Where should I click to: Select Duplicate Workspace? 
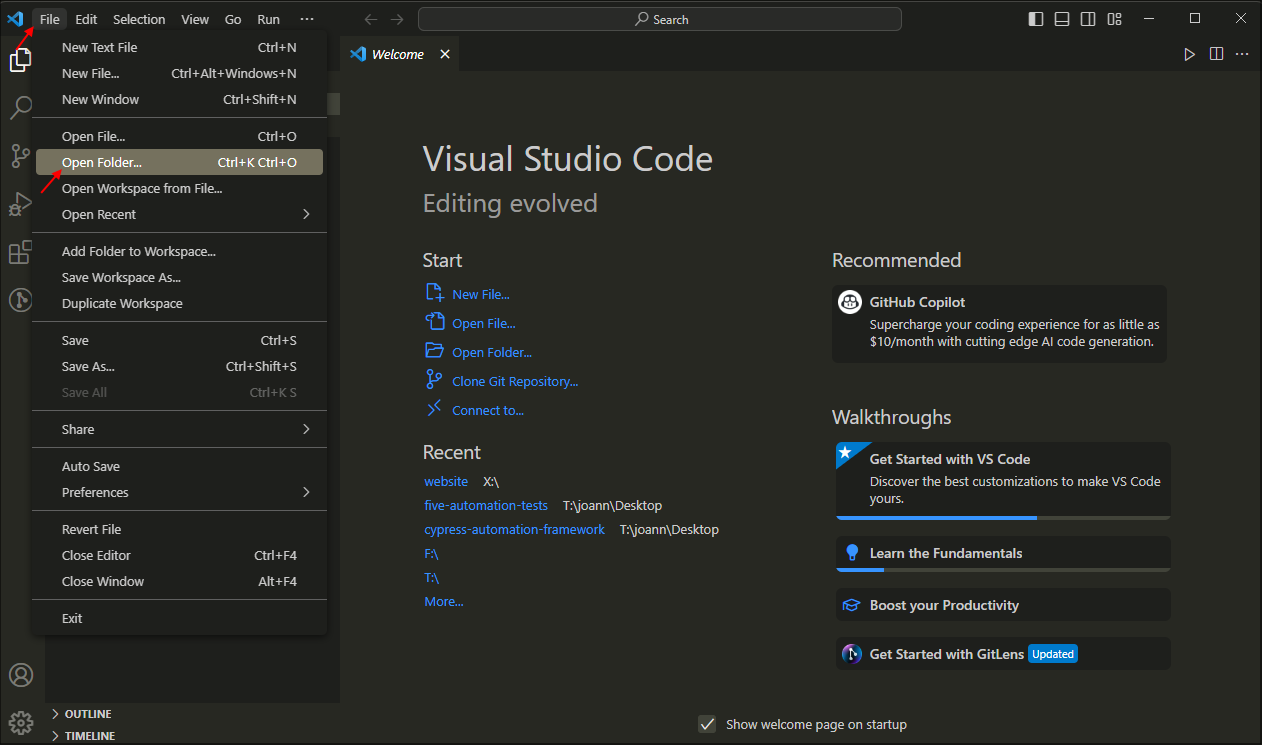[180, 303]
